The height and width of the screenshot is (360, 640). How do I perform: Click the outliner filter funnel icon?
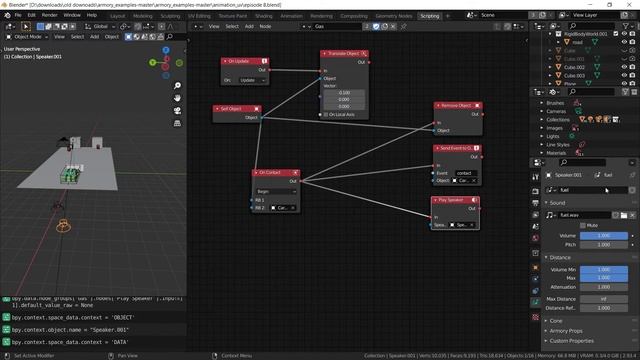[626, 26]
